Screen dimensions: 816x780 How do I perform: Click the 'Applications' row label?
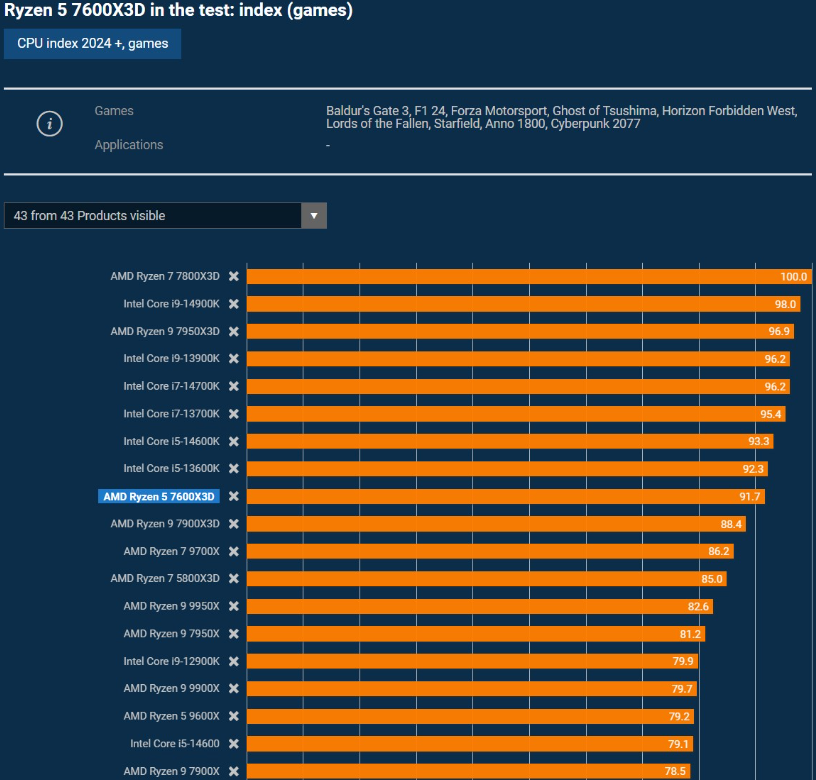[x=129, y=145]
